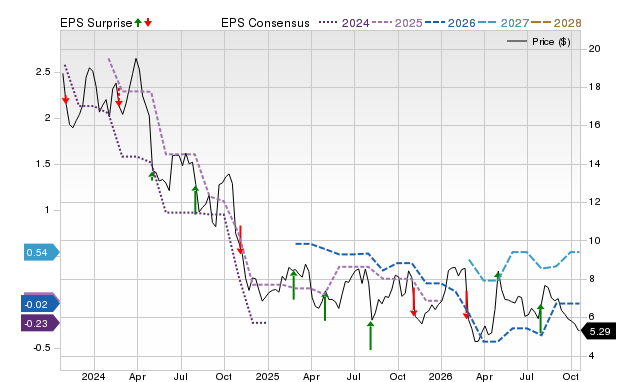Click the 2027 EPS consensus legend entry
Viewport: 640px width, 382px height.
[x=503, y=23]
